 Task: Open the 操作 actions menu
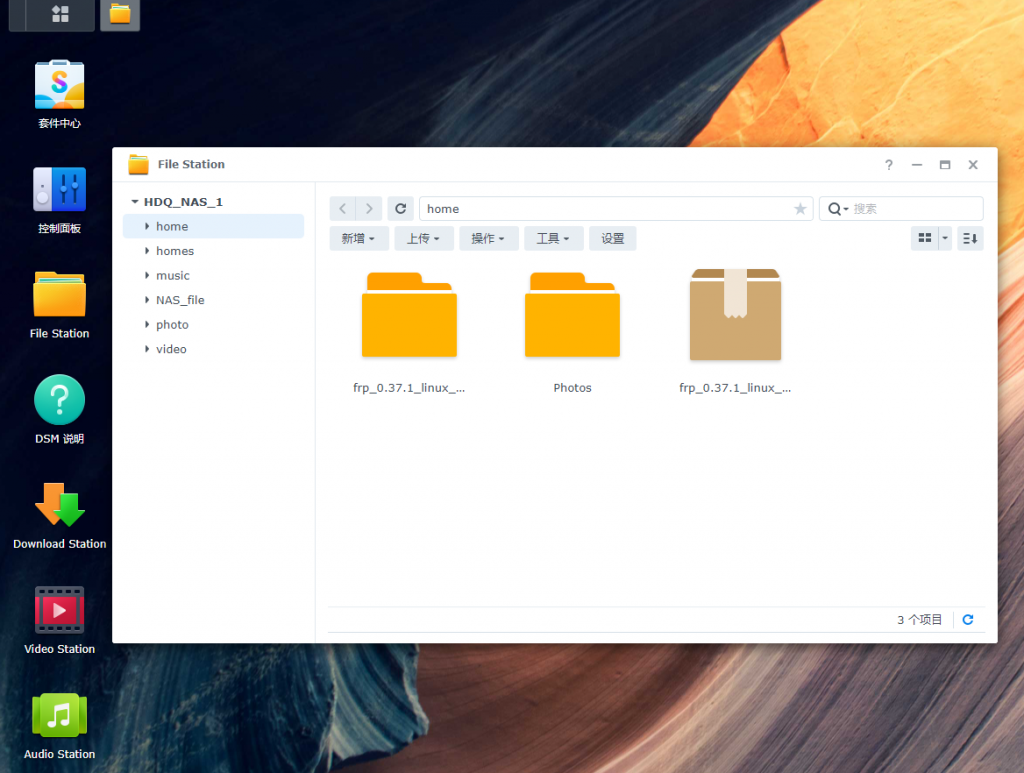489,238
